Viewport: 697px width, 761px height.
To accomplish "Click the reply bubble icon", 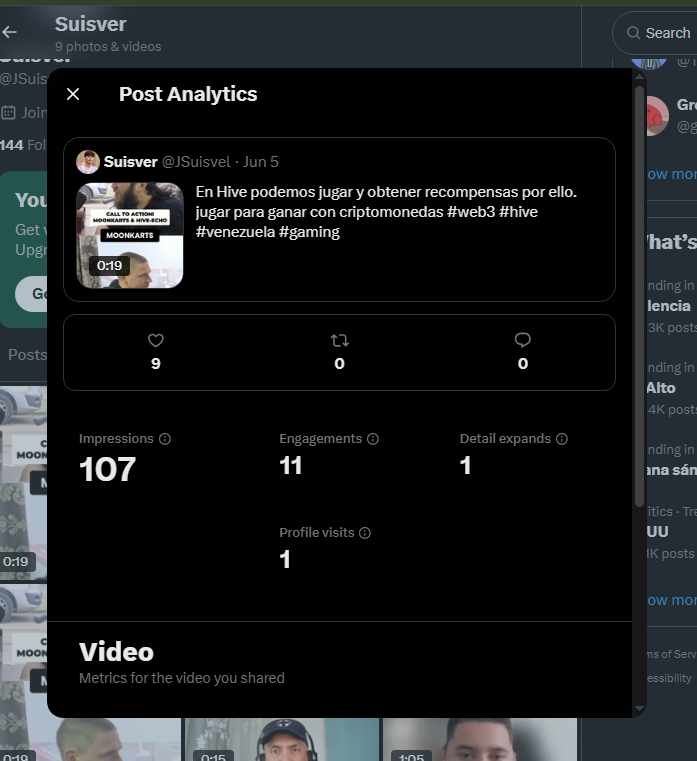I will coord(523,340).
